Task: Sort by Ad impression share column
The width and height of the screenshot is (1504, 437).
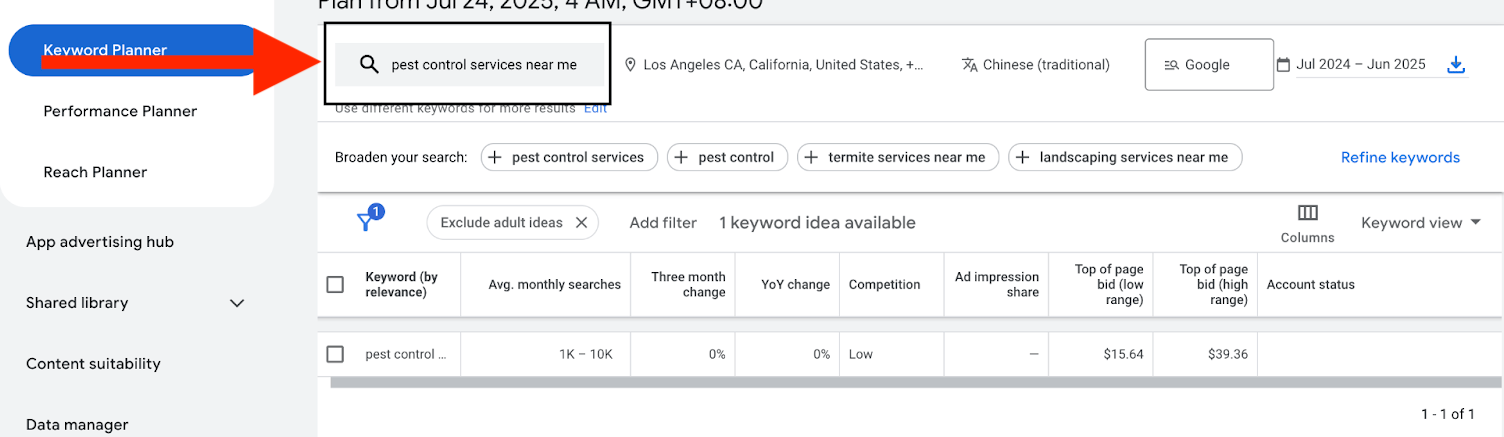Action: (x=996, y=285)
